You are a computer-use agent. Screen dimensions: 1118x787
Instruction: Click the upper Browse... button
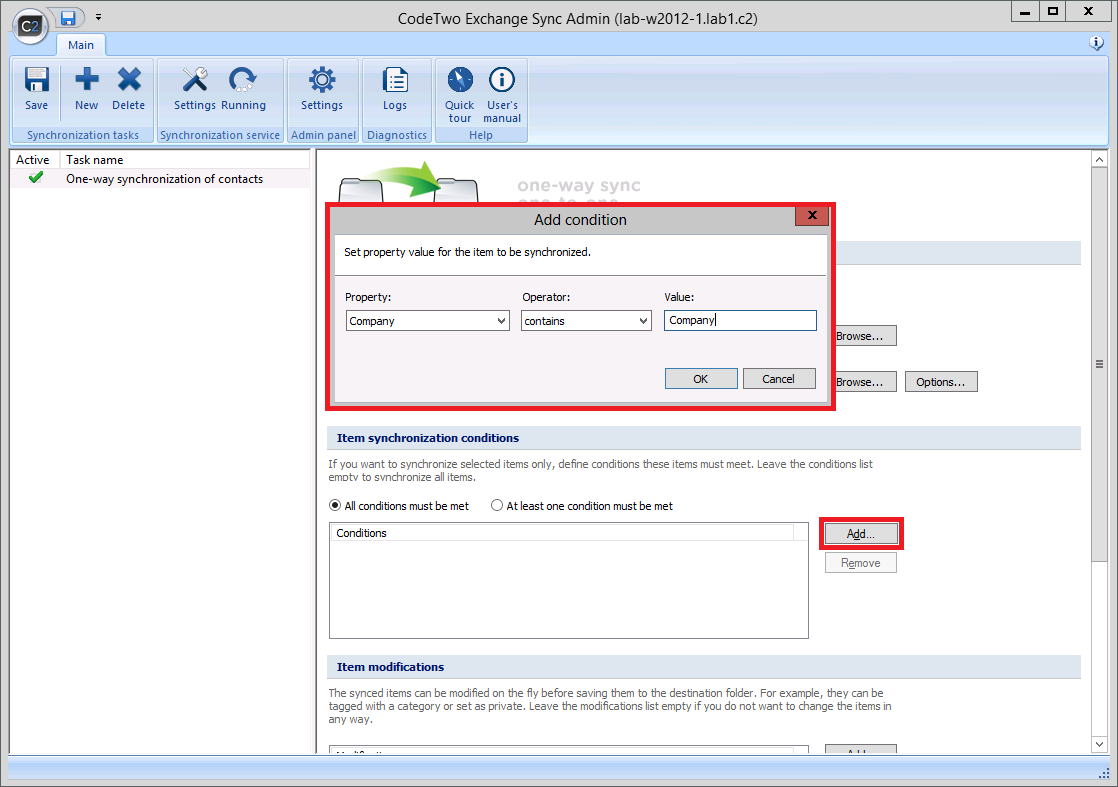pyautogui.click(x=865, y=336)
